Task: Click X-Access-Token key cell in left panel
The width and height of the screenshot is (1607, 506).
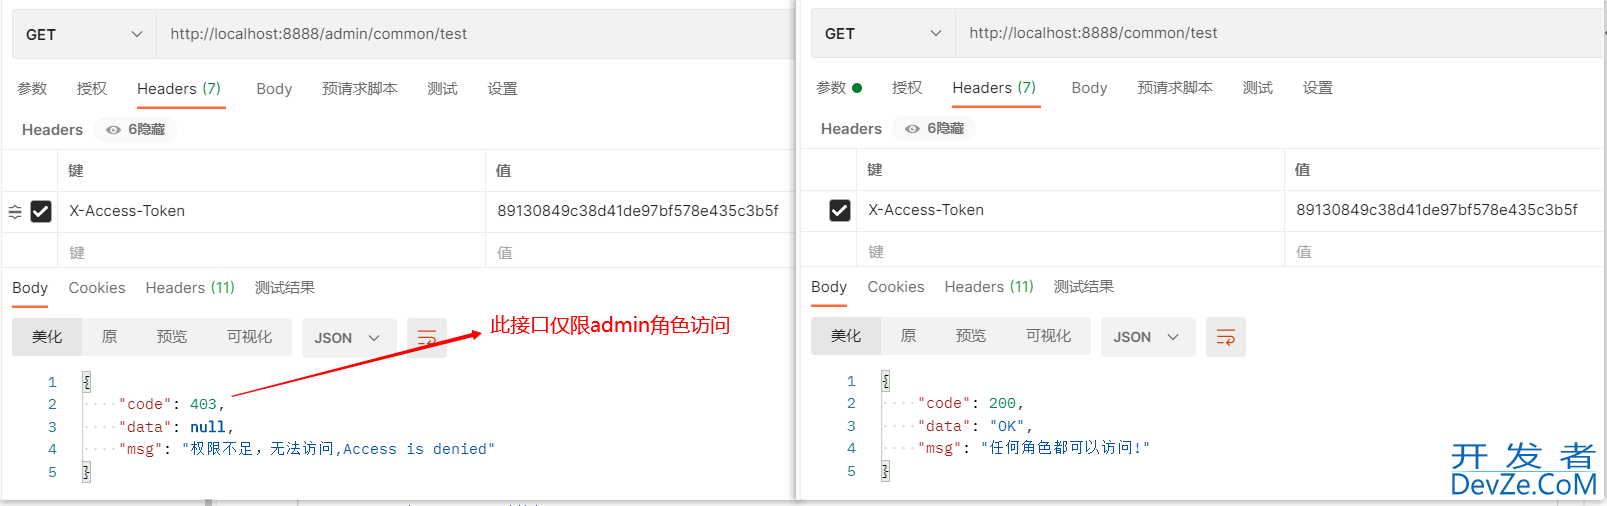Action: point(272,211)
